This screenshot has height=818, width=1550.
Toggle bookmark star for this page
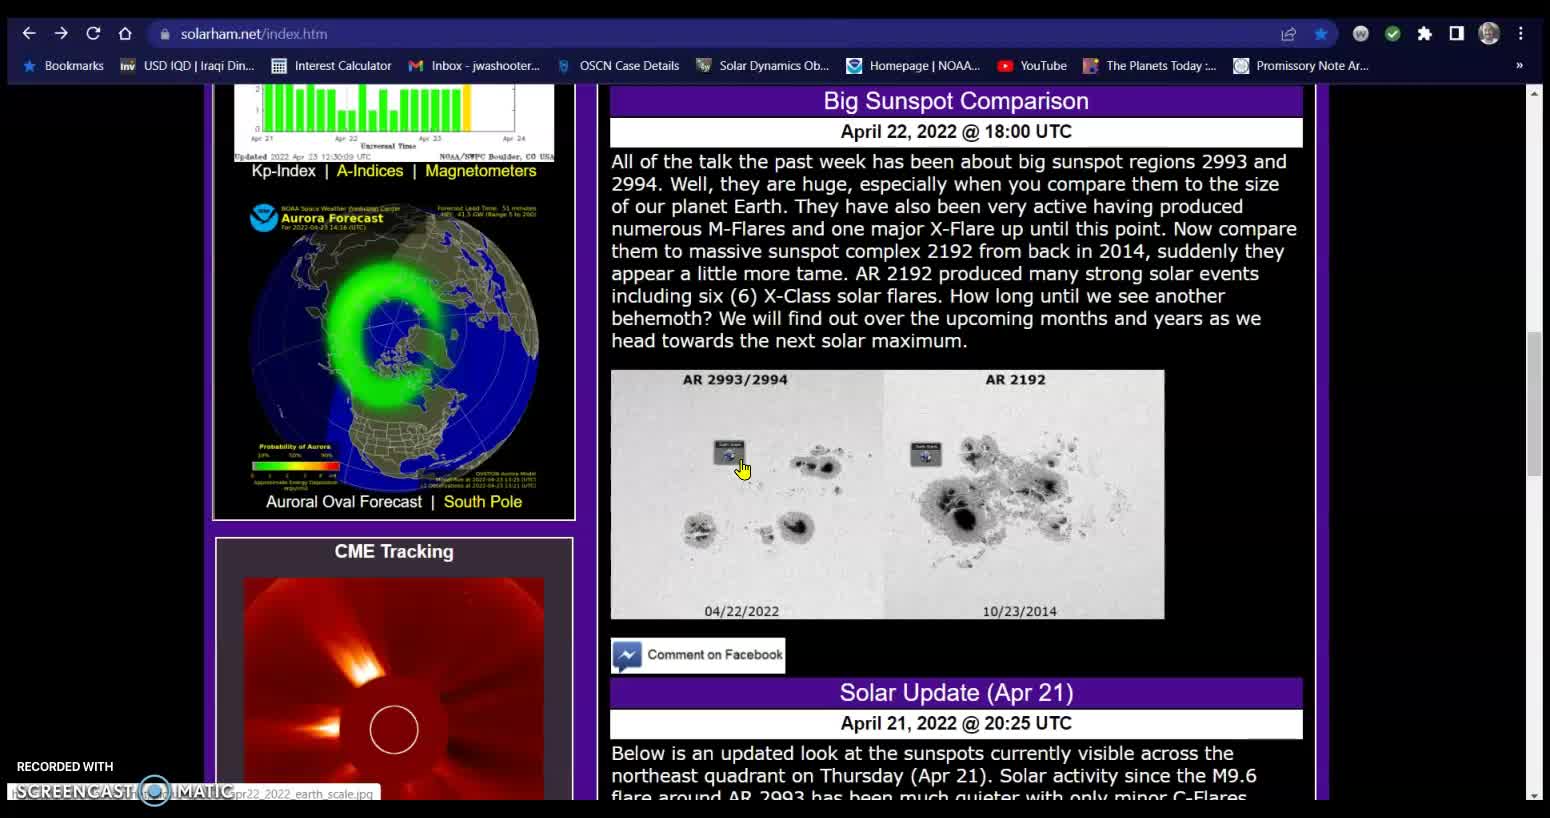click(x=1320, y=34)
